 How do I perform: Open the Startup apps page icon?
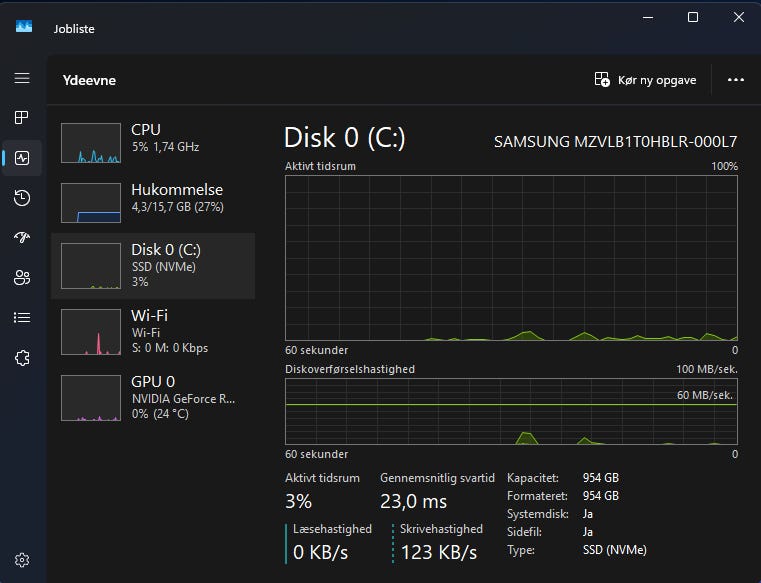pyautogui.click(x=22, y=238)
